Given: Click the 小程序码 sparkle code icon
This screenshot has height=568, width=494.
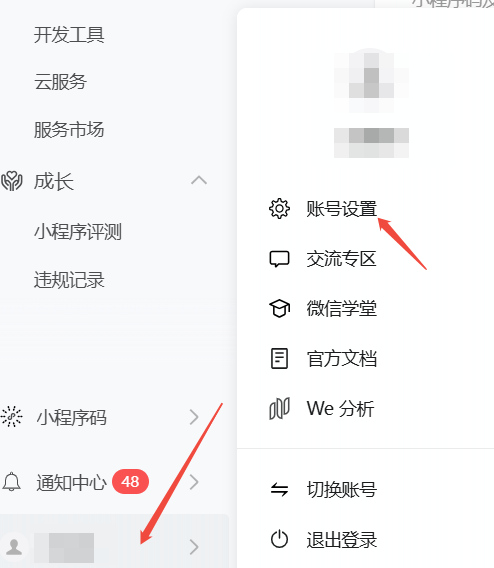Looking at the screenshot, I should [12, 417].
